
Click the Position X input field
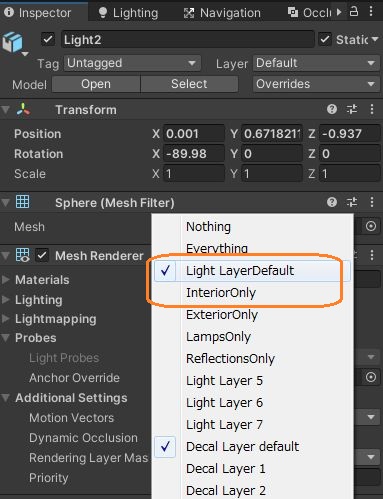click(x=194, y=134)
